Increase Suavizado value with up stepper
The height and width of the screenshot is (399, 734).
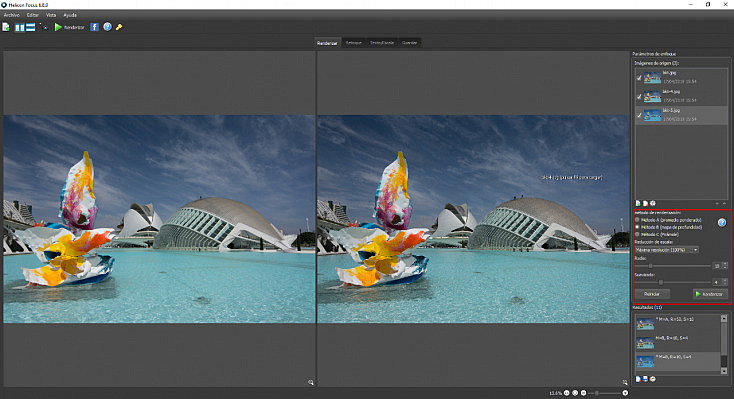coord(725,280)
